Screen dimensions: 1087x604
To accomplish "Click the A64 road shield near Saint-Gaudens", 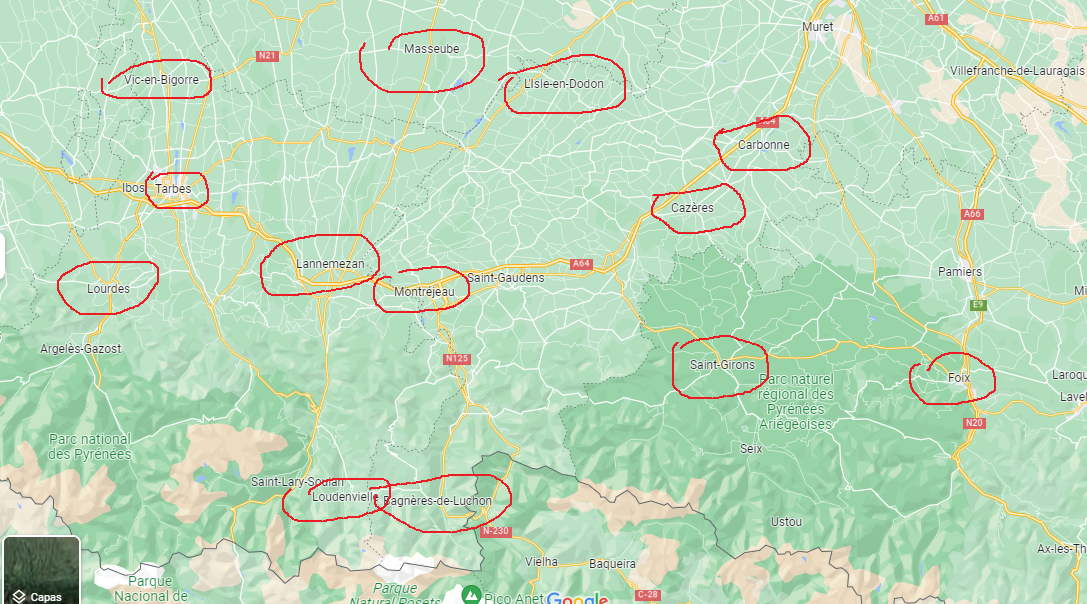I will tap(581, 264).
